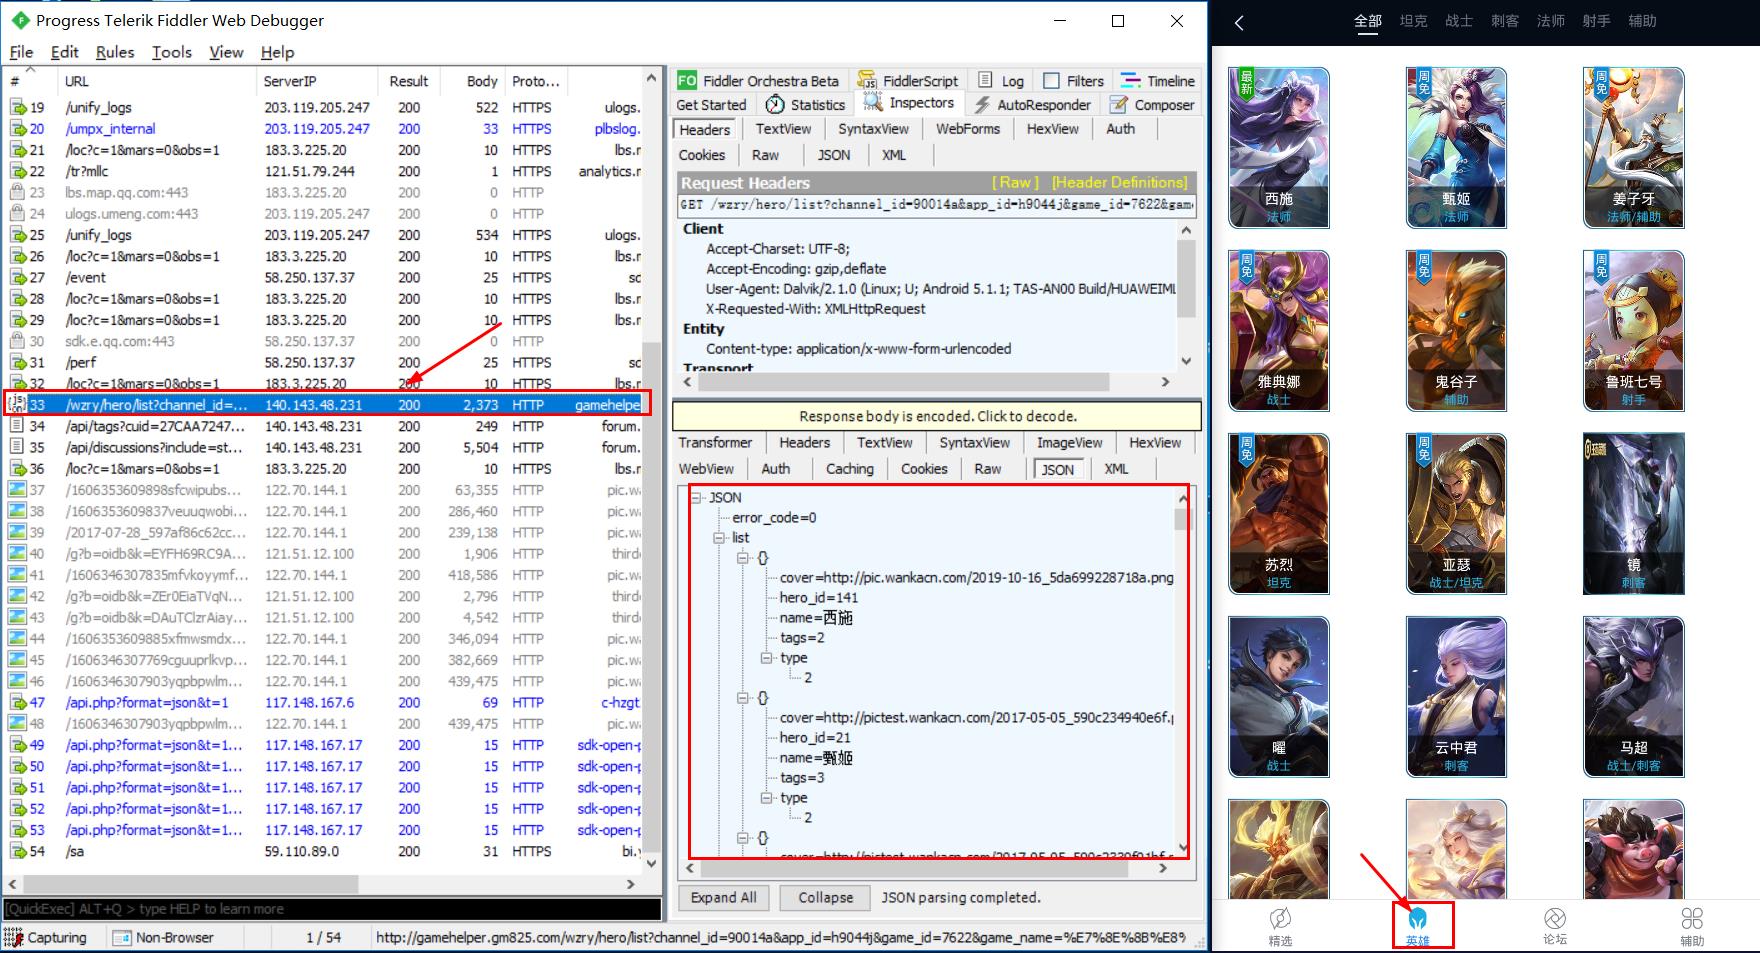Click the QuickExec command input box
The width and height of the screenshot is (1760, 953).
click(x=332, y=909)
